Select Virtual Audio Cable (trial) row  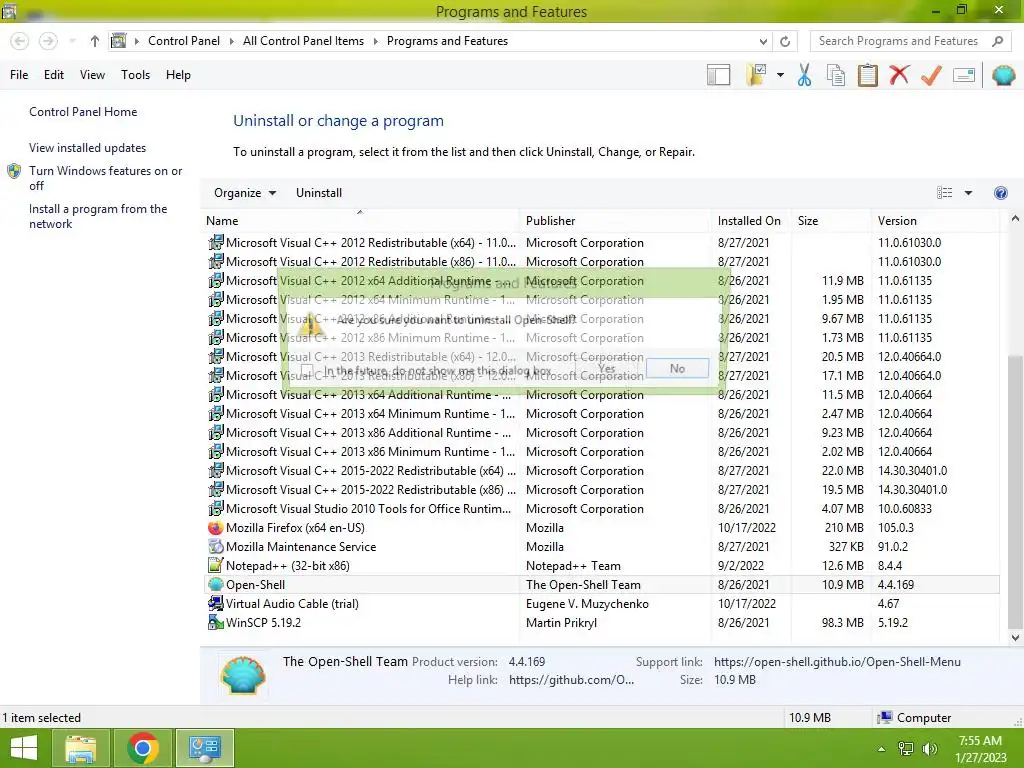[x=600, y=603]
